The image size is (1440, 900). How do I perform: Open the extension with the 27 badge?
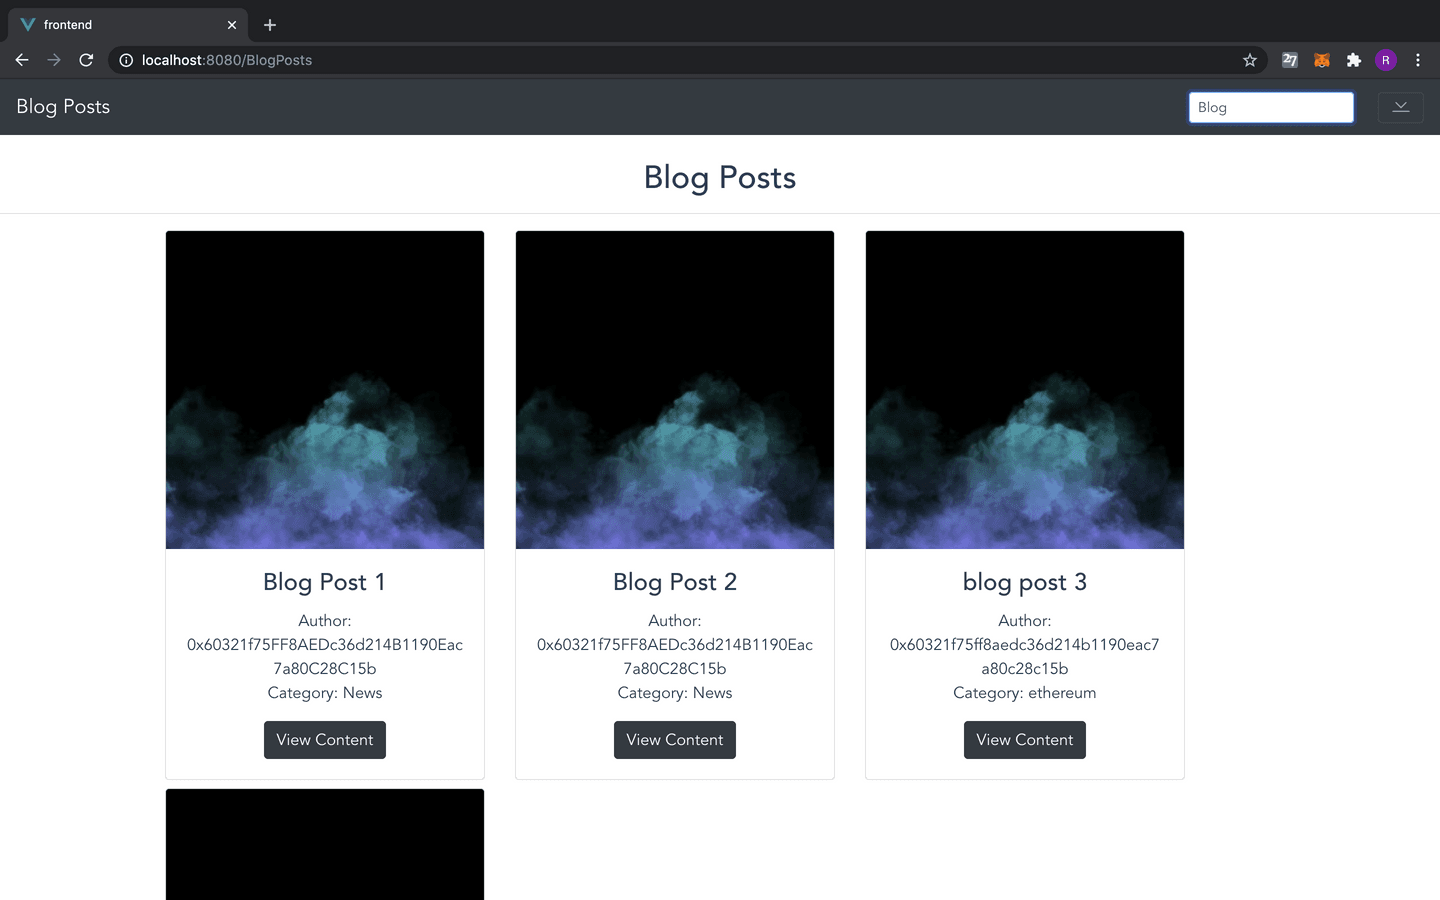click(x=1290, y=60)
